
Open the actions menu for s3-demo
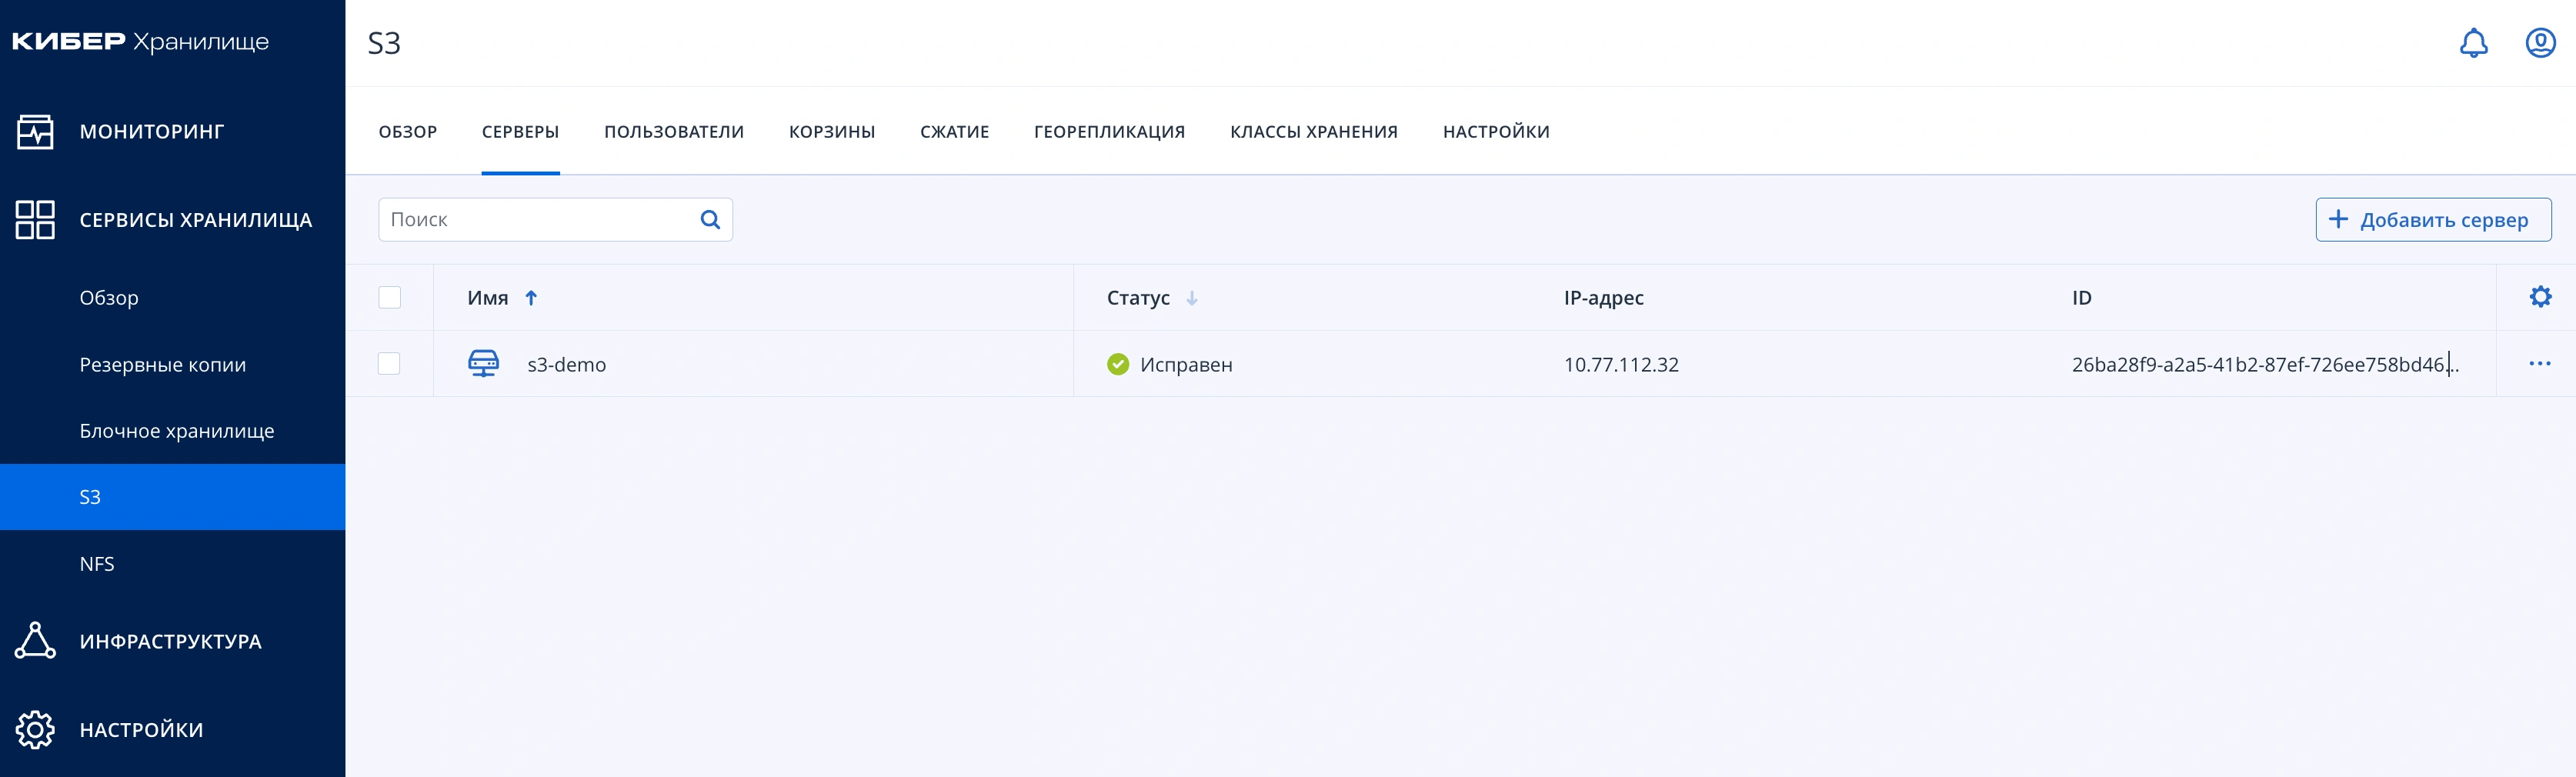click(x=2541, y=364)
